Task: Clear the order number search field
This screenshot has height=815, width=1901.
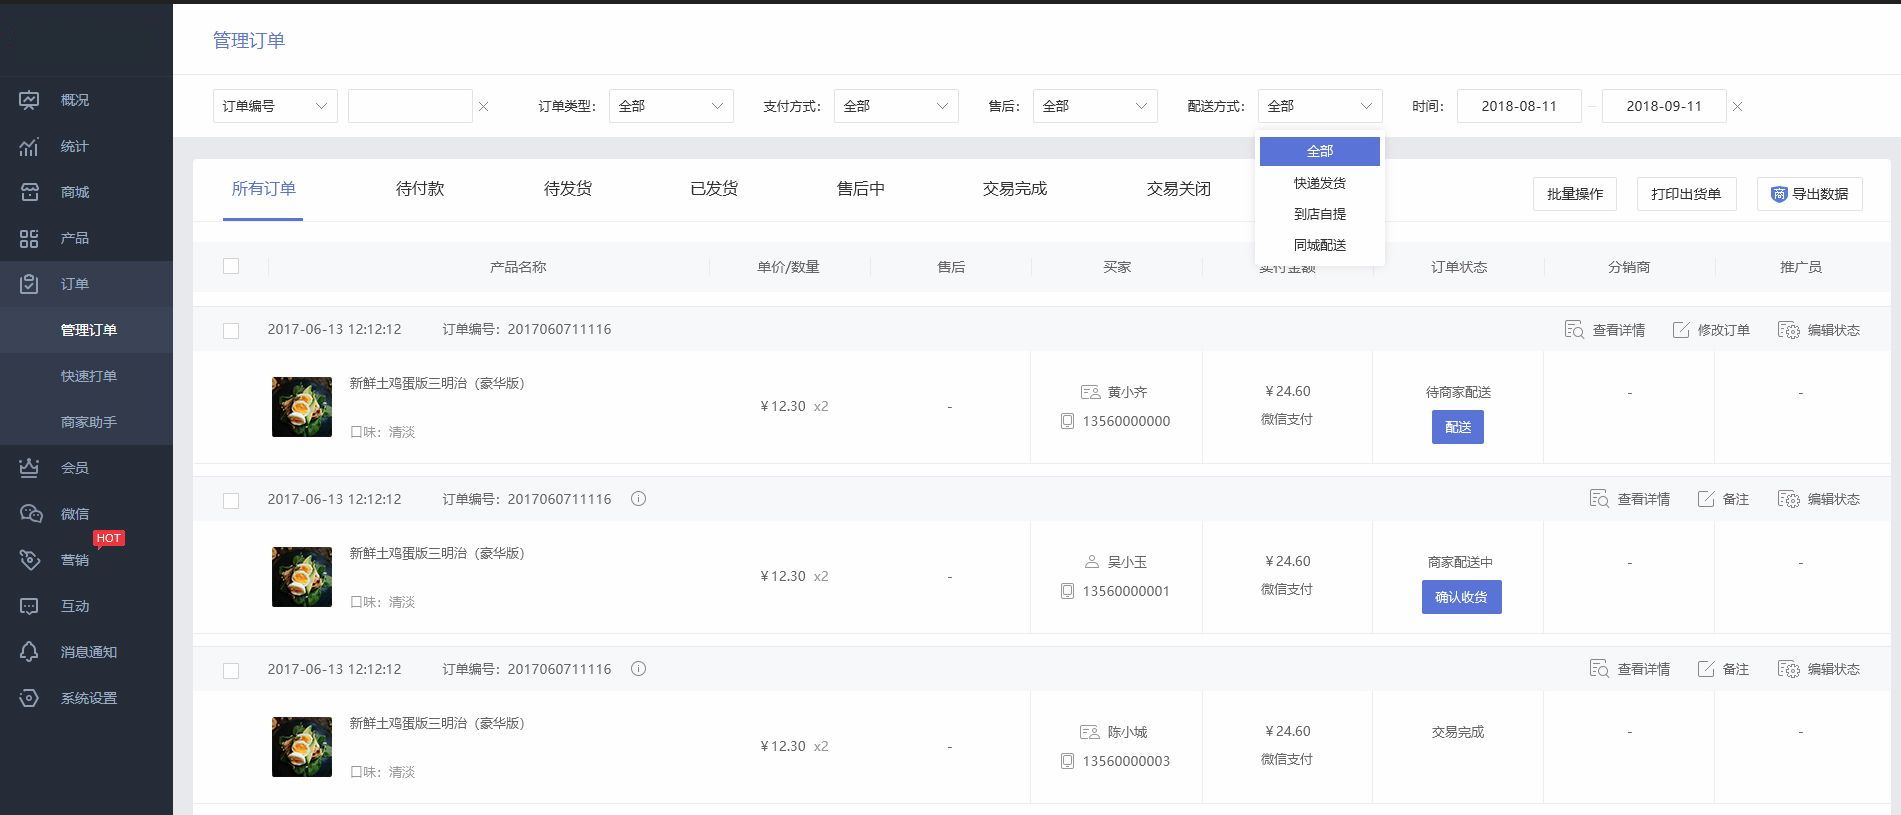Action: 484,106
